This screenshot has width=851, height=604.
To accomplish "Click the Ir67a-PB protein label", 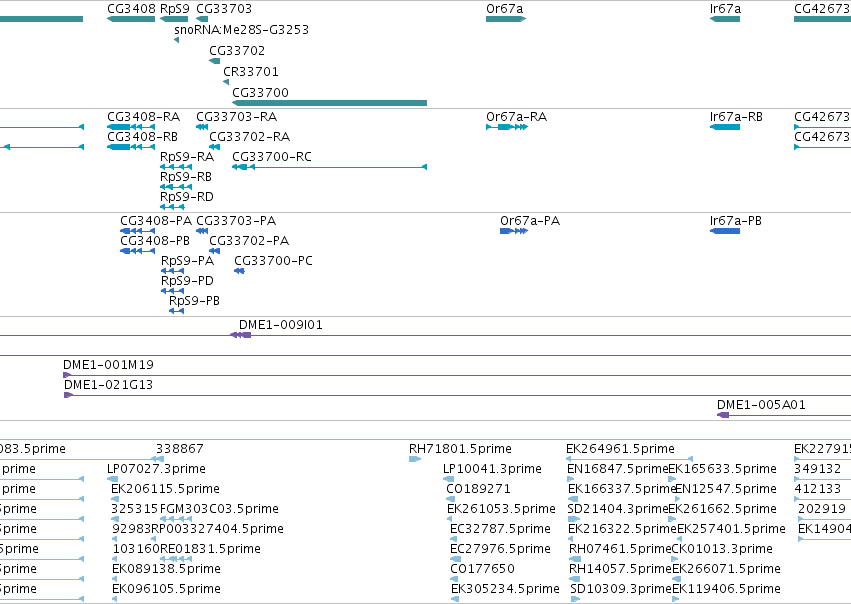I will point(736,221).
